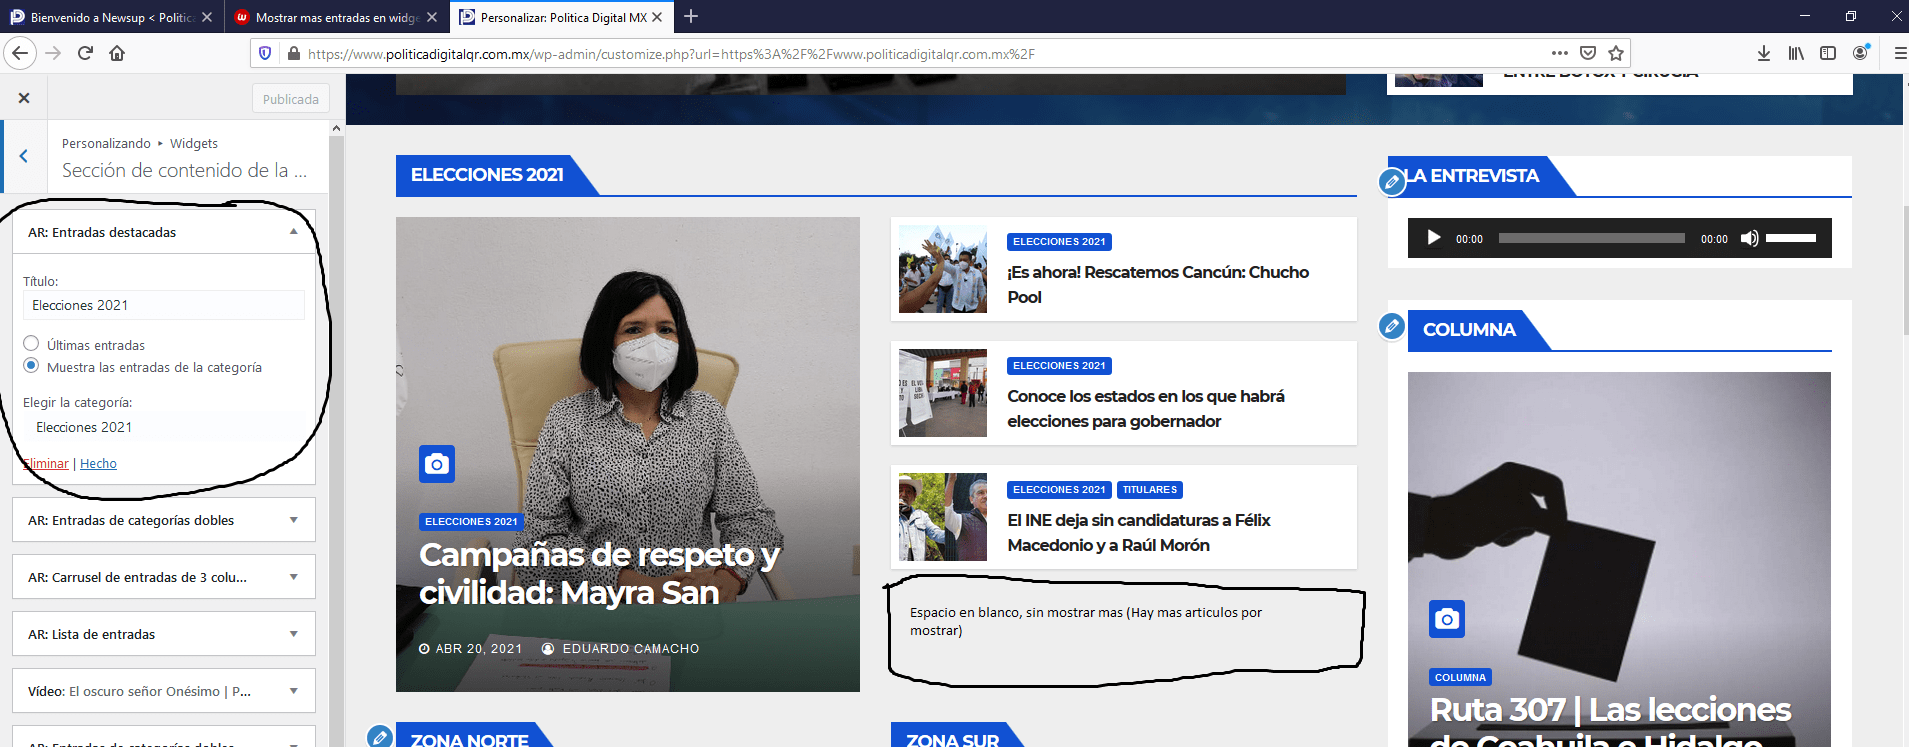Go back in browser history
1909x747 pixels.
click(x=20, y=53)
